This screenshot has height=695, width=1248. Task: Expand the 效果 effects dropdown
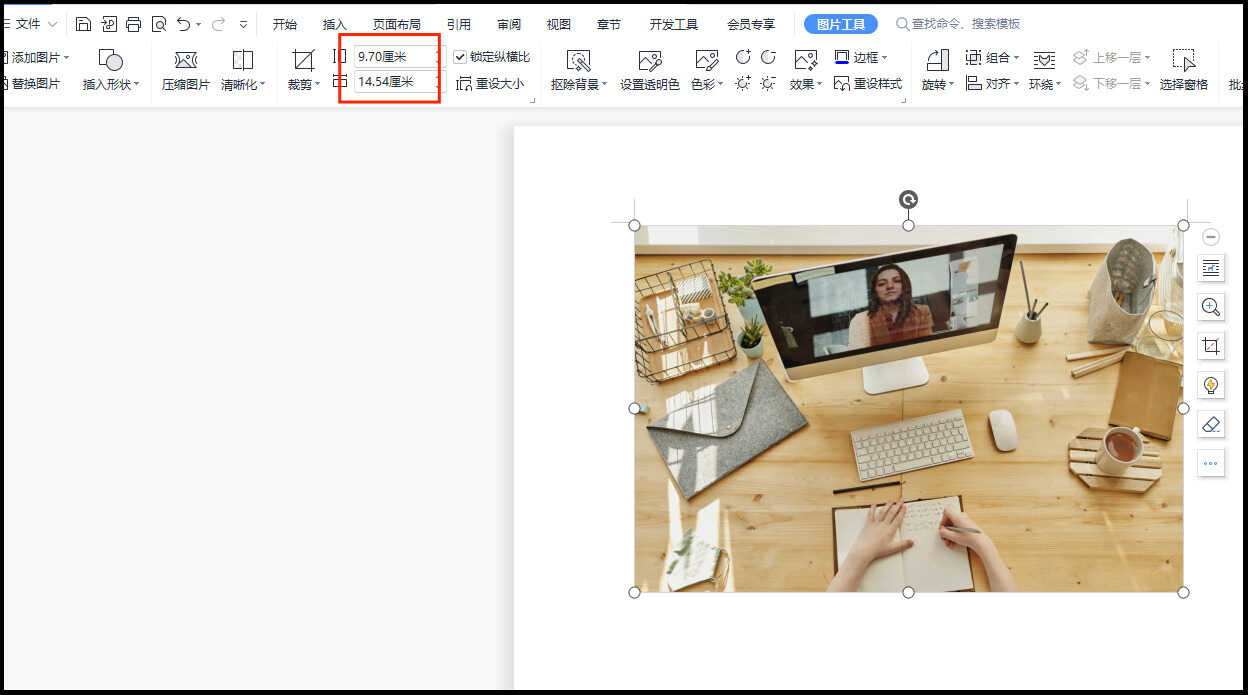tap(819, 85)
